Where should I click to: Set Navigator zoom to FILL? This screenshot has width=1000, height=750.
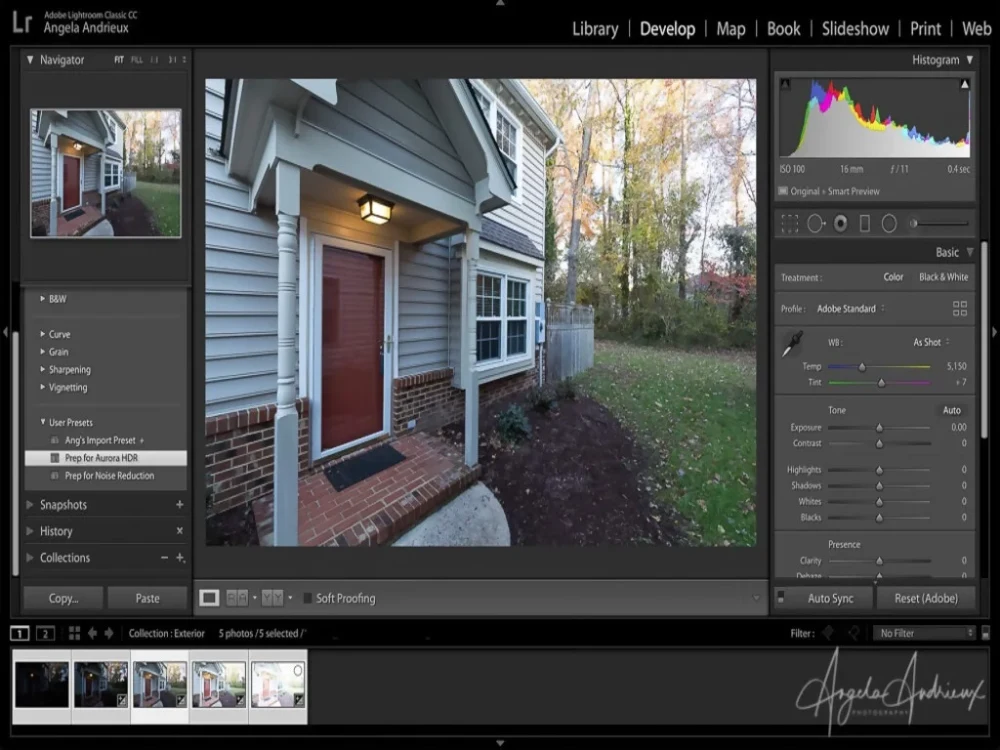click(x=136, y=60)
